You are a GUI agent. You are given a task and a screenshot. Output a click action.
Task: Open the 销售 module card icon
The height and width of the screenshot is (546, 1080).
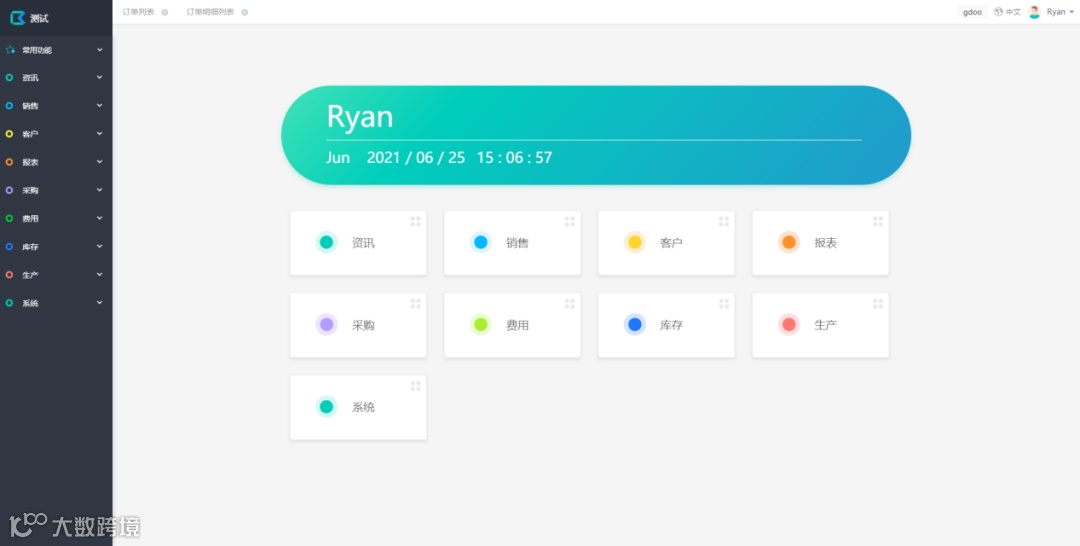[x=480, y=242]
